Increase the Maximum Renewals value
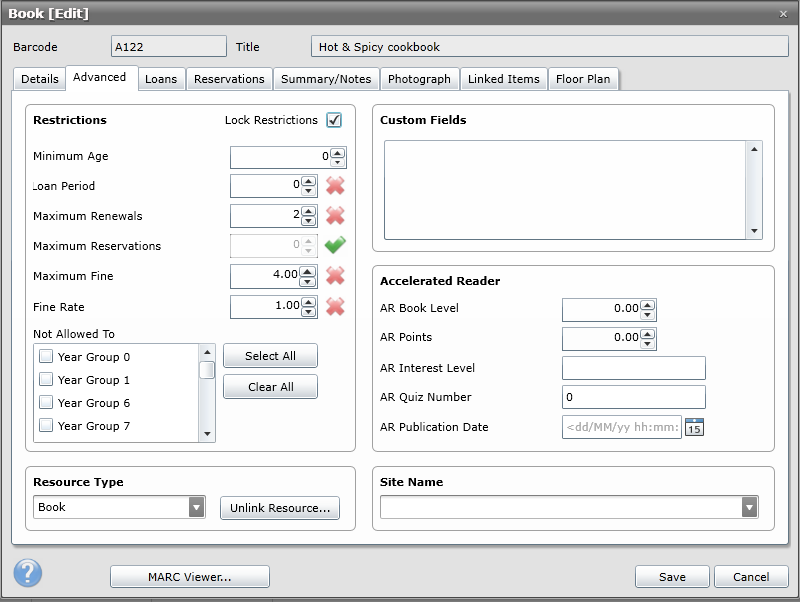Image resolution: width=800 pixels, height=602 pixels. click(308, 211)
